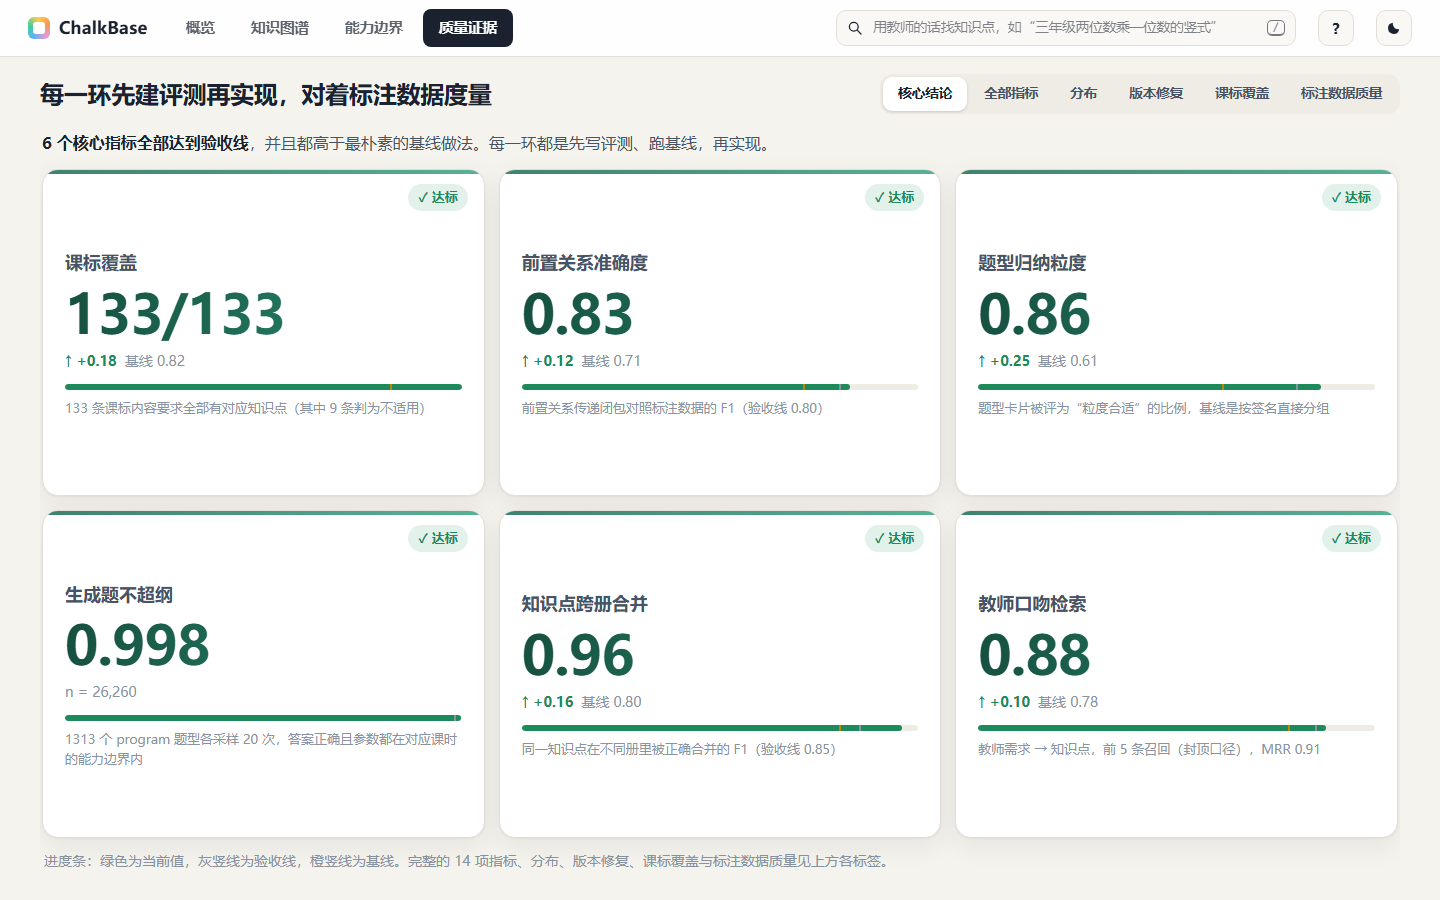Viewport: 1440px width, 900px height.
Task: Click the search magnifier icon
Action: (855, 28)
